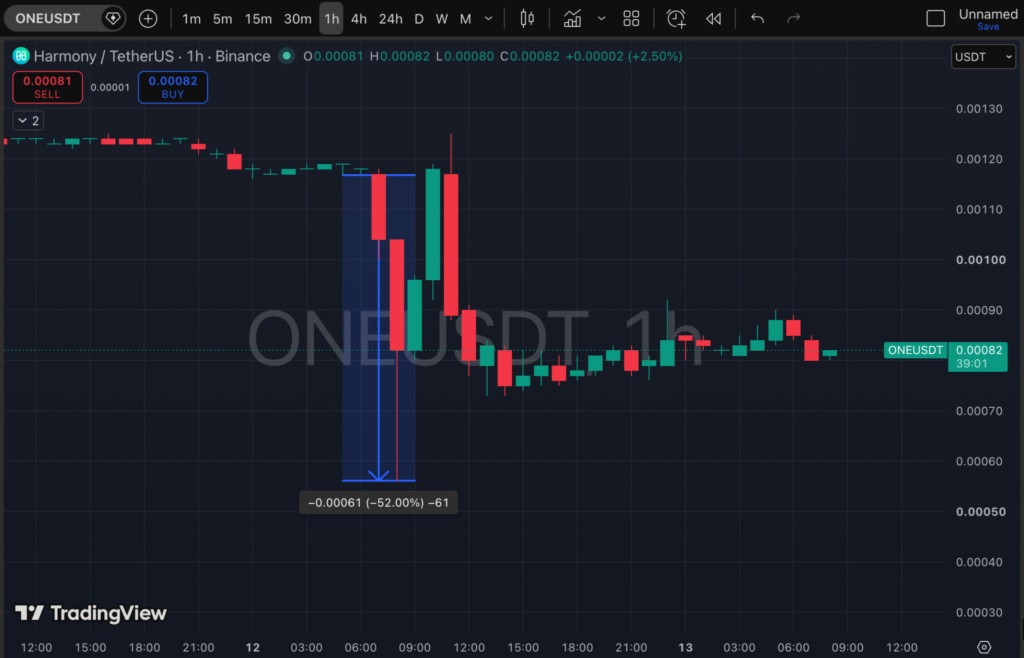Viewport: 1024px width, 658px height.
Task: Click the change value +0.00002 (+2.50%)
Action: [x=624, y=56]
